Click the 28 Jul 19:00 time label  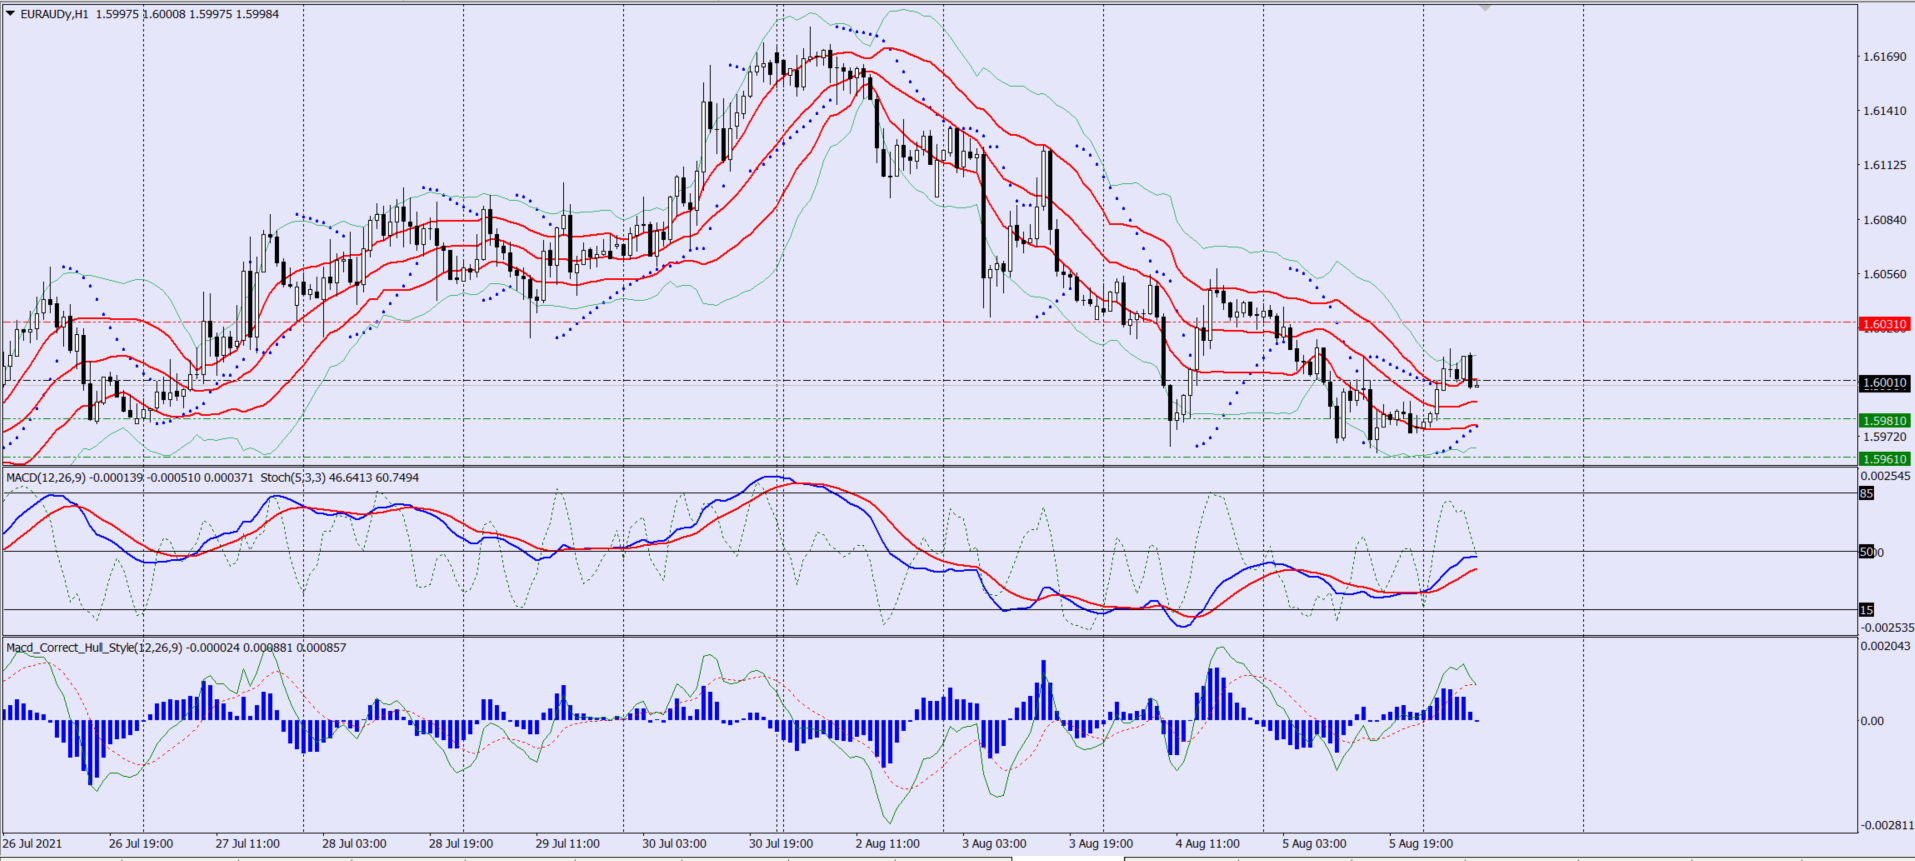(461, 844)
